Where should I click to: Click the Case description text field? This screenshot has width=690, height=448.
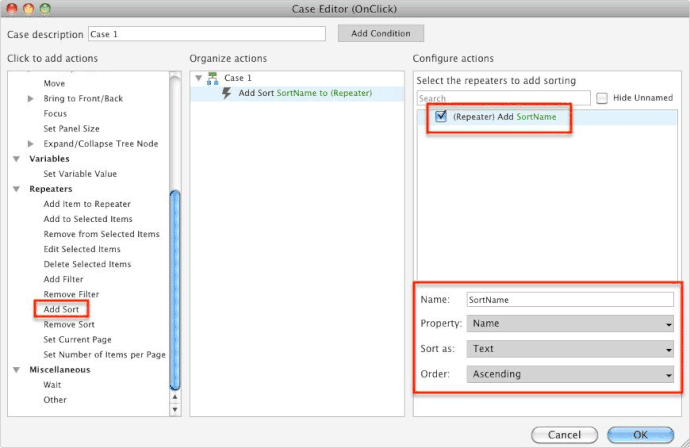pos(207,34)
